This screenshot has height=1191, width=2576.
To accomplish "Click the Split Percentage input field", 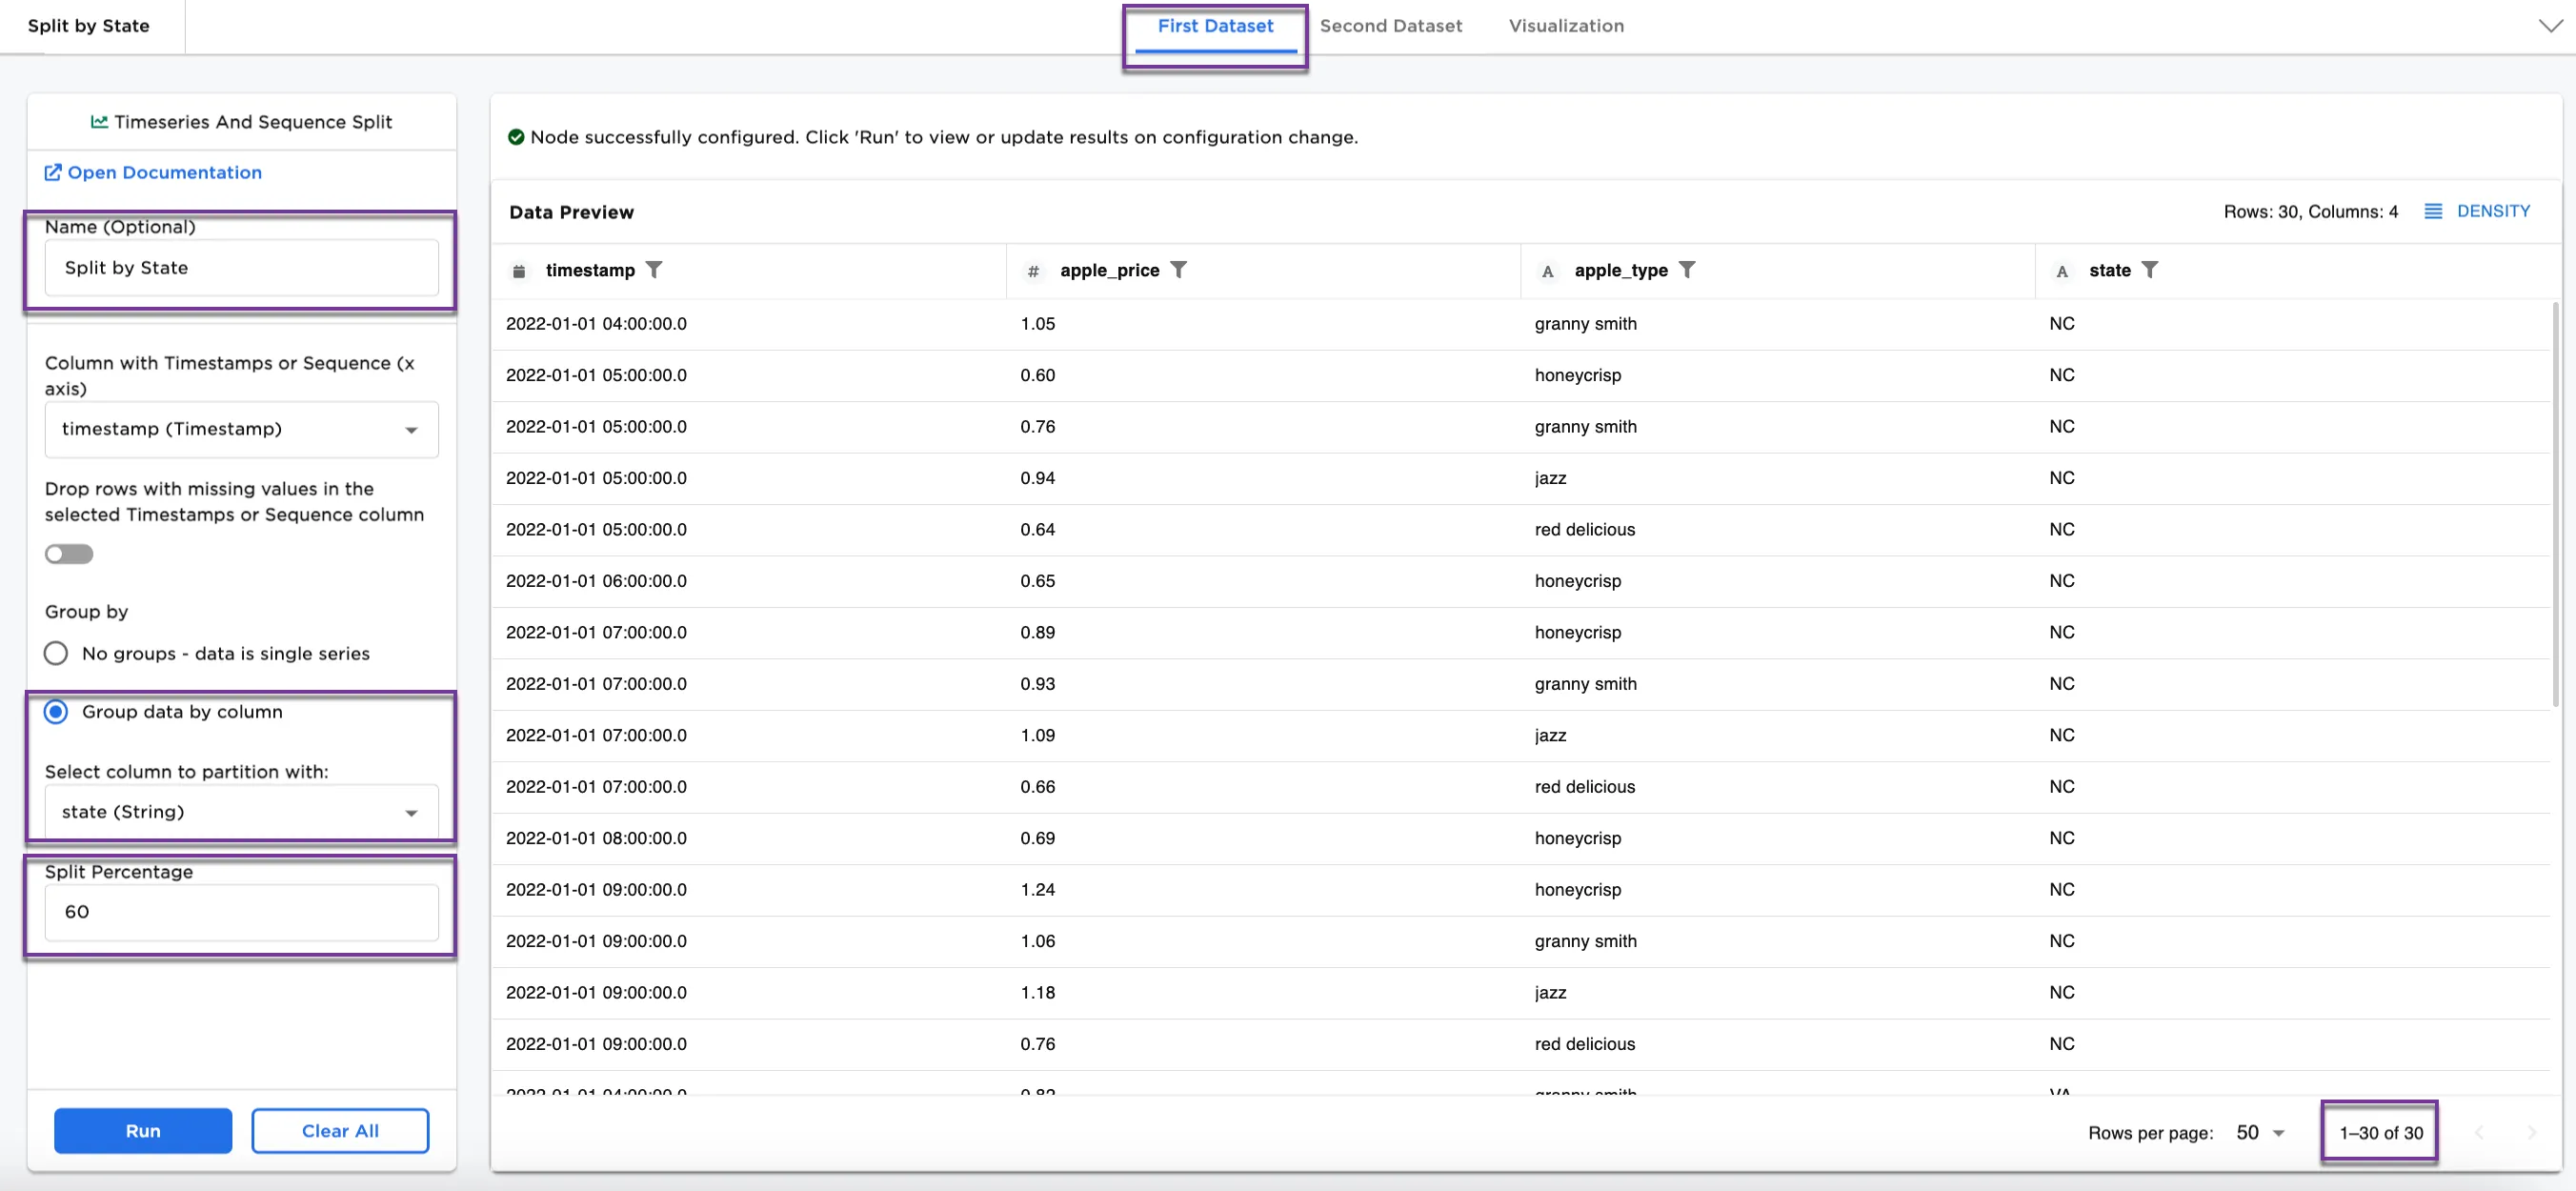I will 241,912.
